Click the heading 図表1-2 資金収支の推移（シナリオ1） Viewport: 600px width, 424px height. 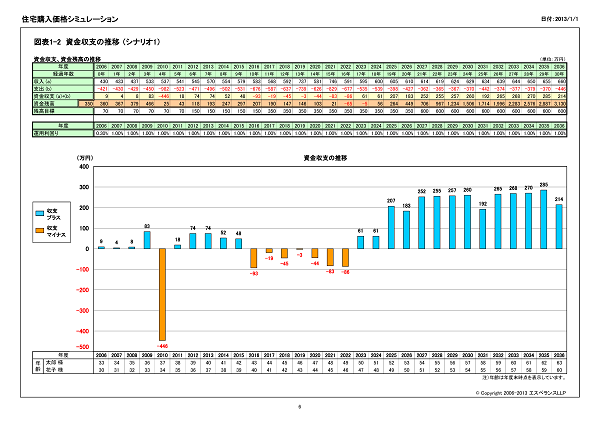tap(97, 42)
